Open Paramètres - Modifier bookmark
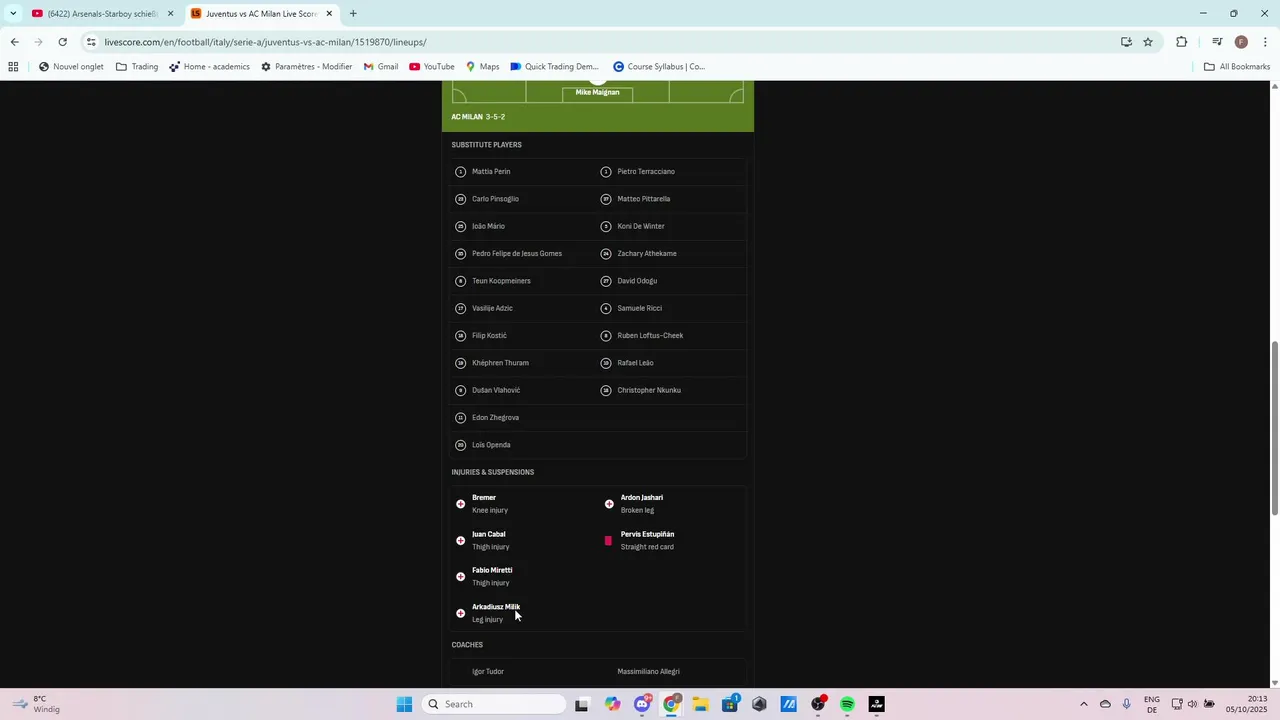The image size is (1280, 720). point(306,67)
